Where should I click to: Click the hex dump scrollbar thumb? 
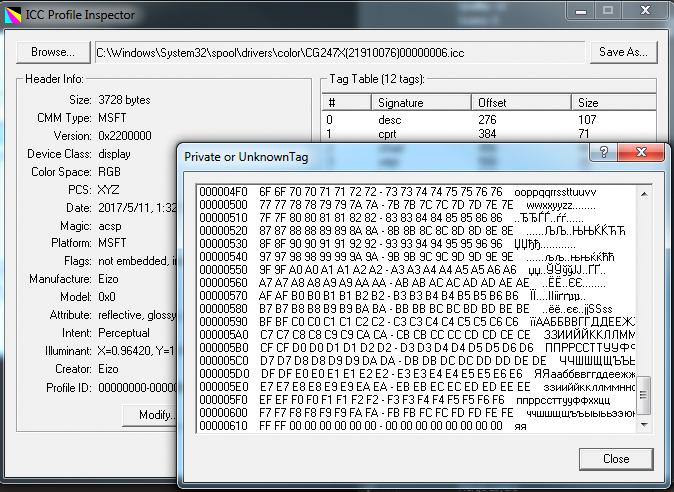click(643, 394)
